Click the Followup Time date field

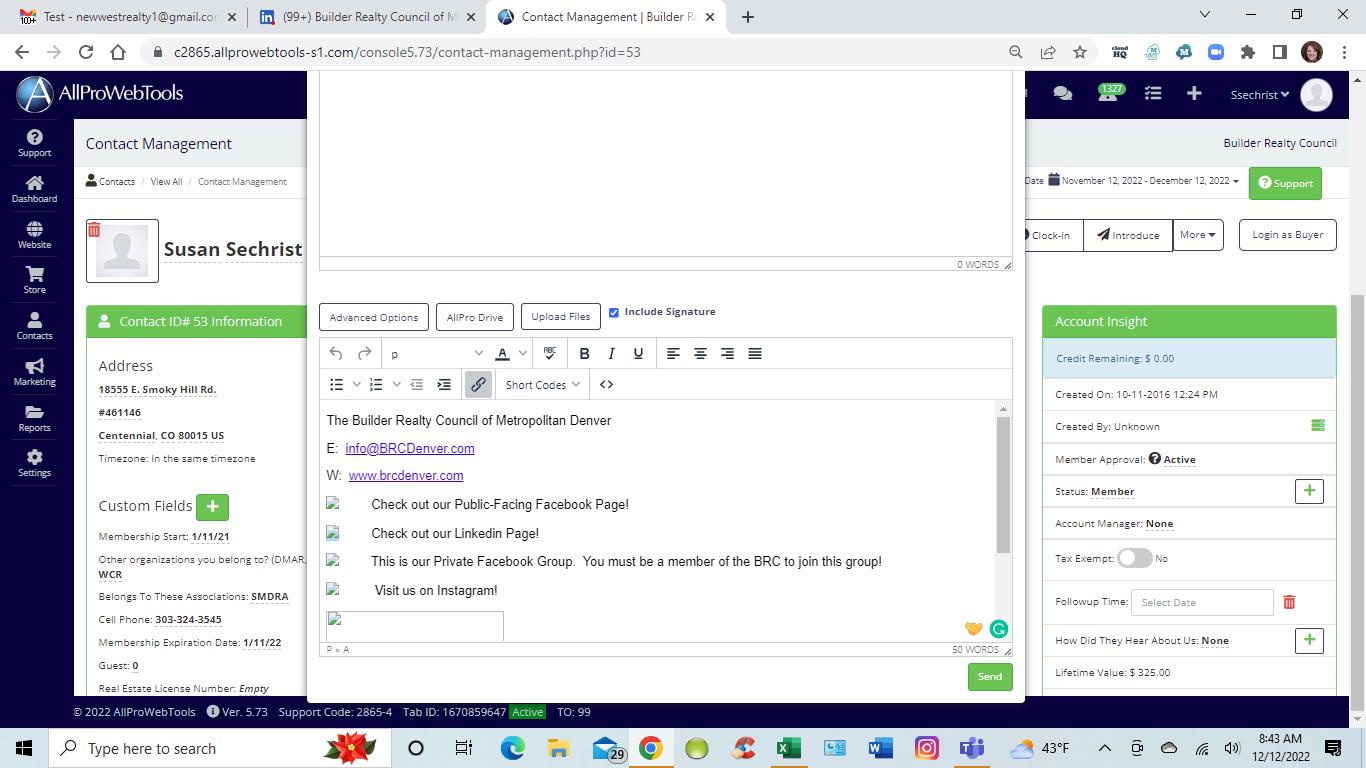tap(1202, 602)
